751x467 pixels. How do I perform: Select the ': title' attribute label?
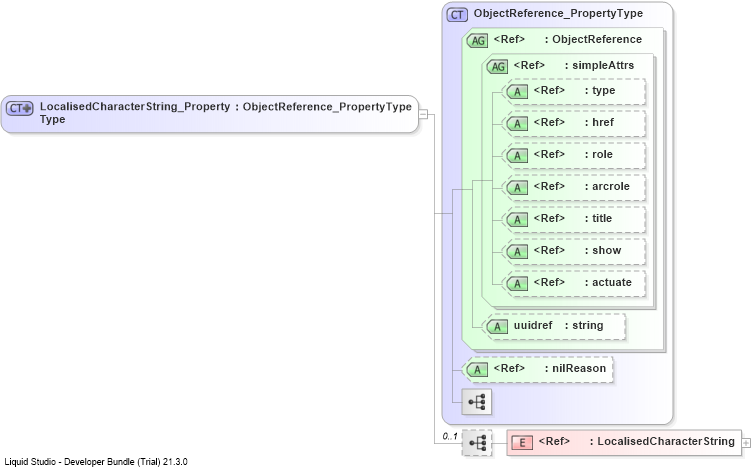coord(598,218)
